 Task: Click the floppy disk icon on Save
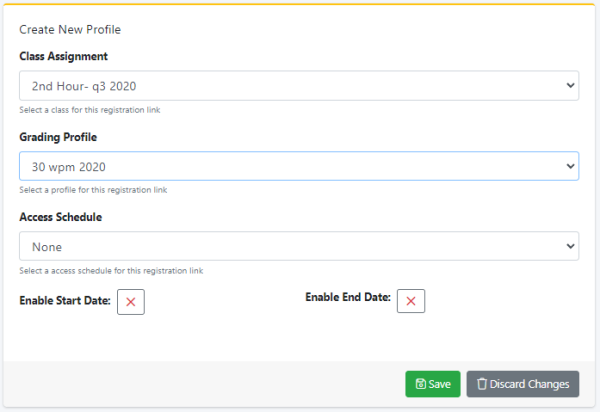point(421,384)
